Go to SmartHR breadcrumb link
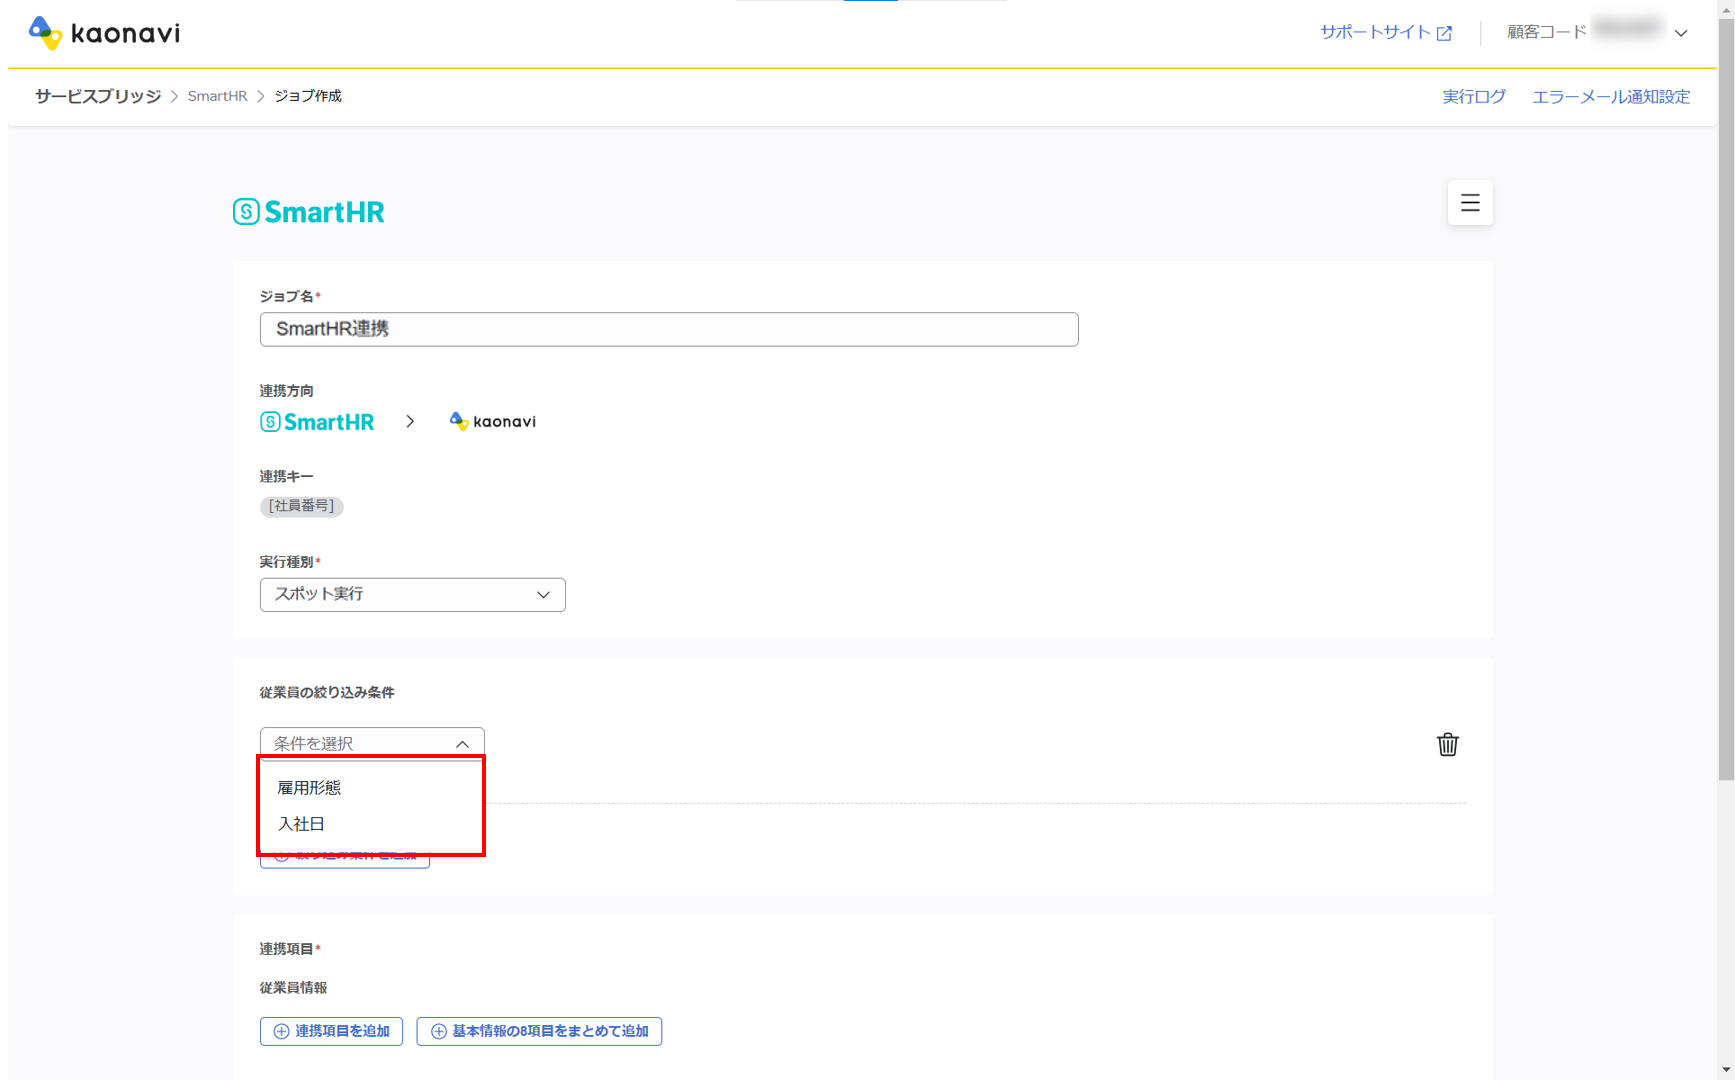The height and width of the screenshot is (1080, 1735). coord(217,96)
